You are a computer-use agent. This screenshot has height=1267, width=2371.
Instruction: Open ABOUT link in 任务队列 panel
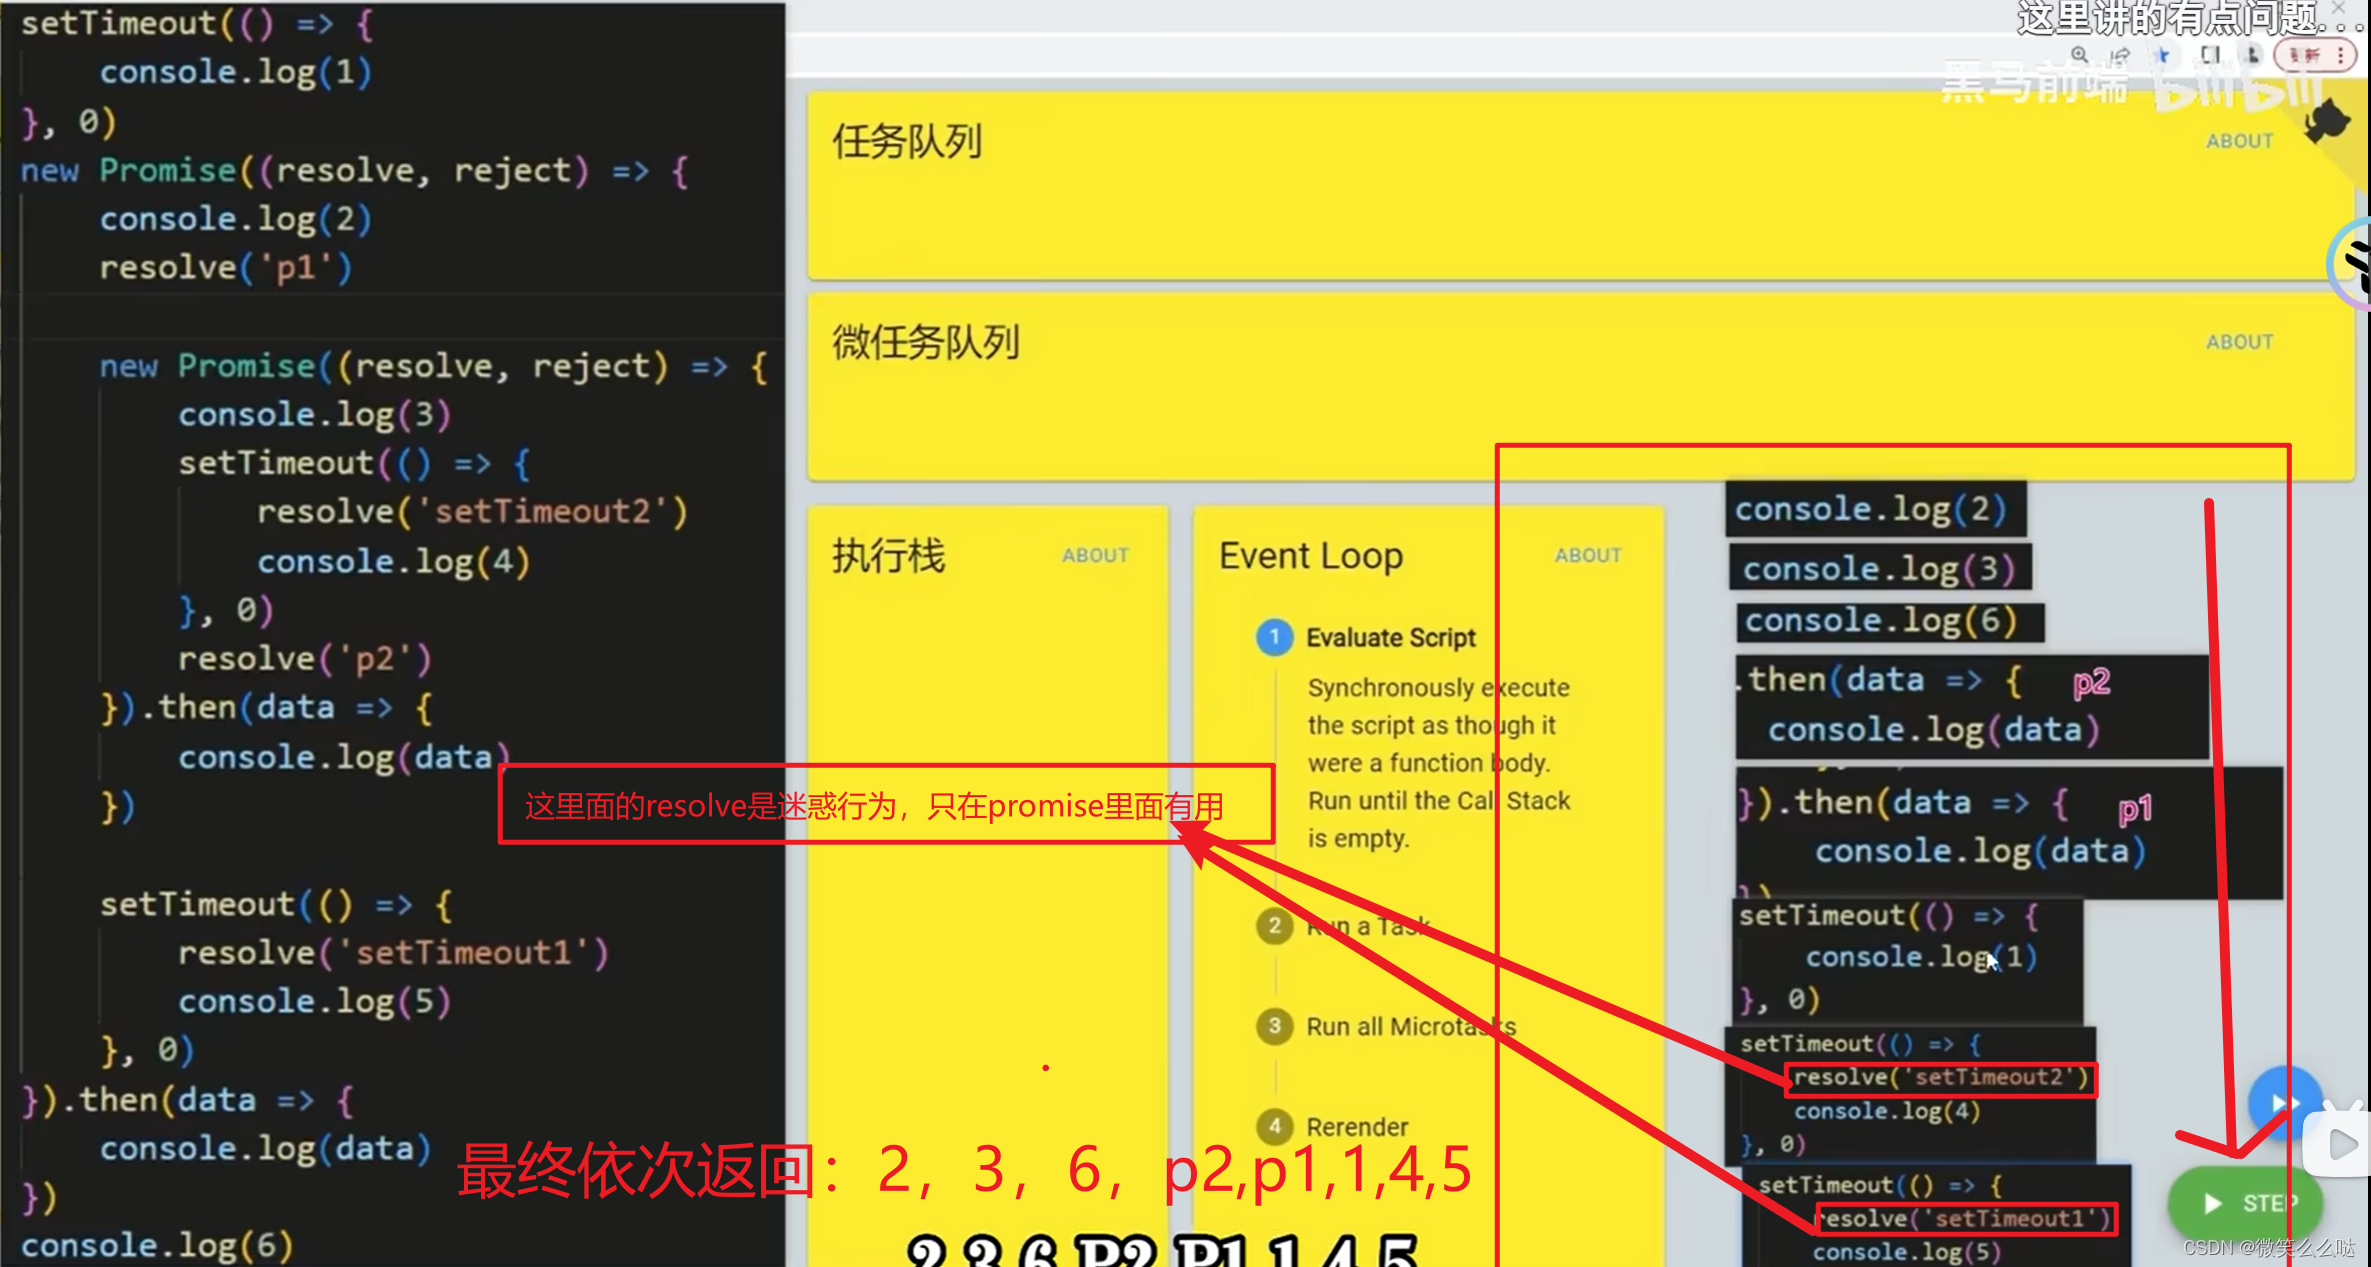pos(2239,141)
